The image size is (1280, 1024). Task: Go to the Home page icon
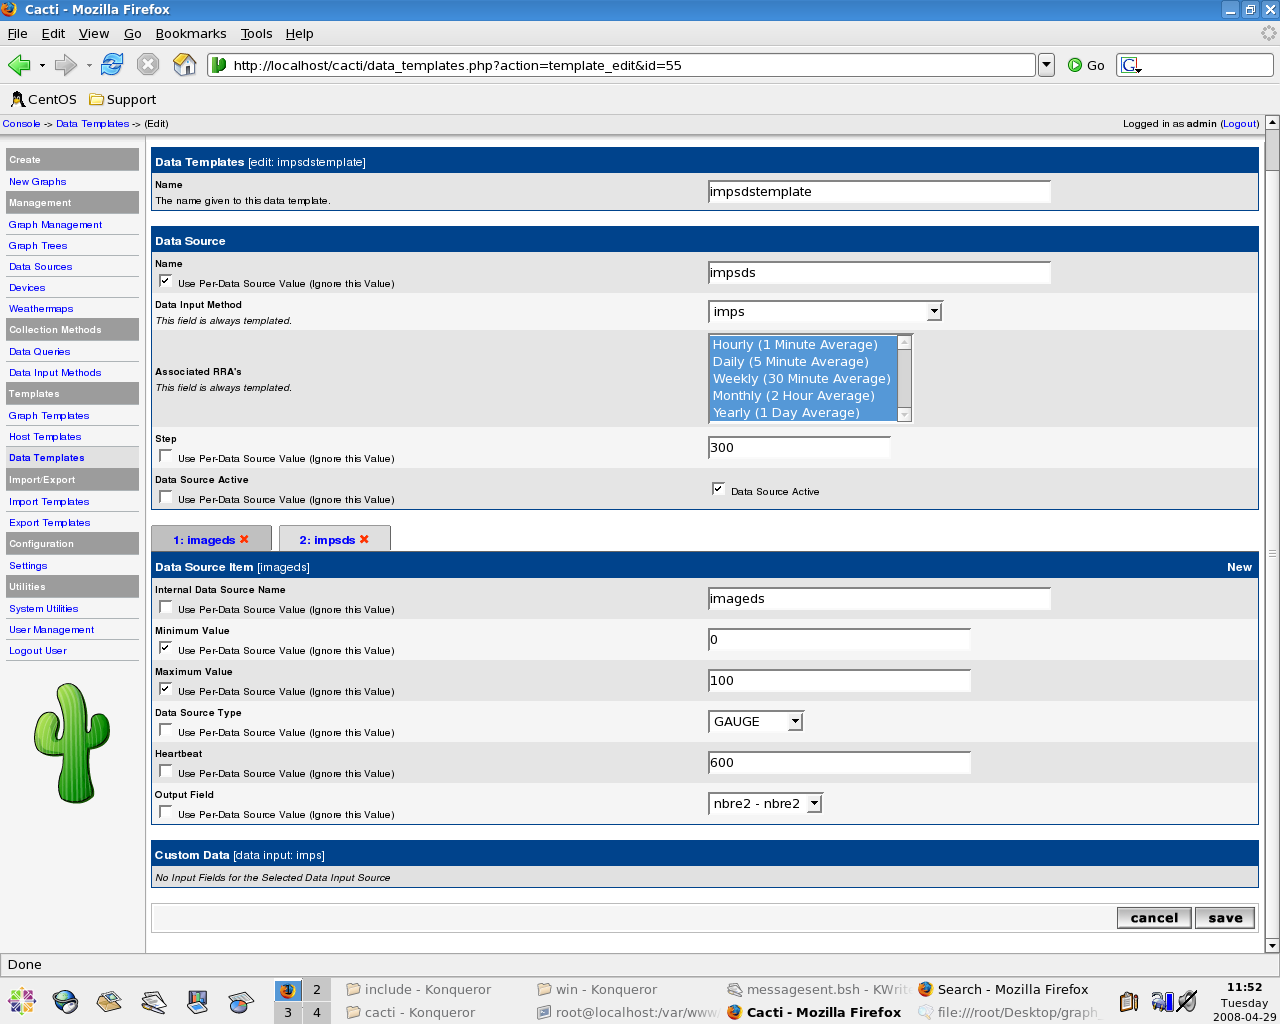pos(185,65)
